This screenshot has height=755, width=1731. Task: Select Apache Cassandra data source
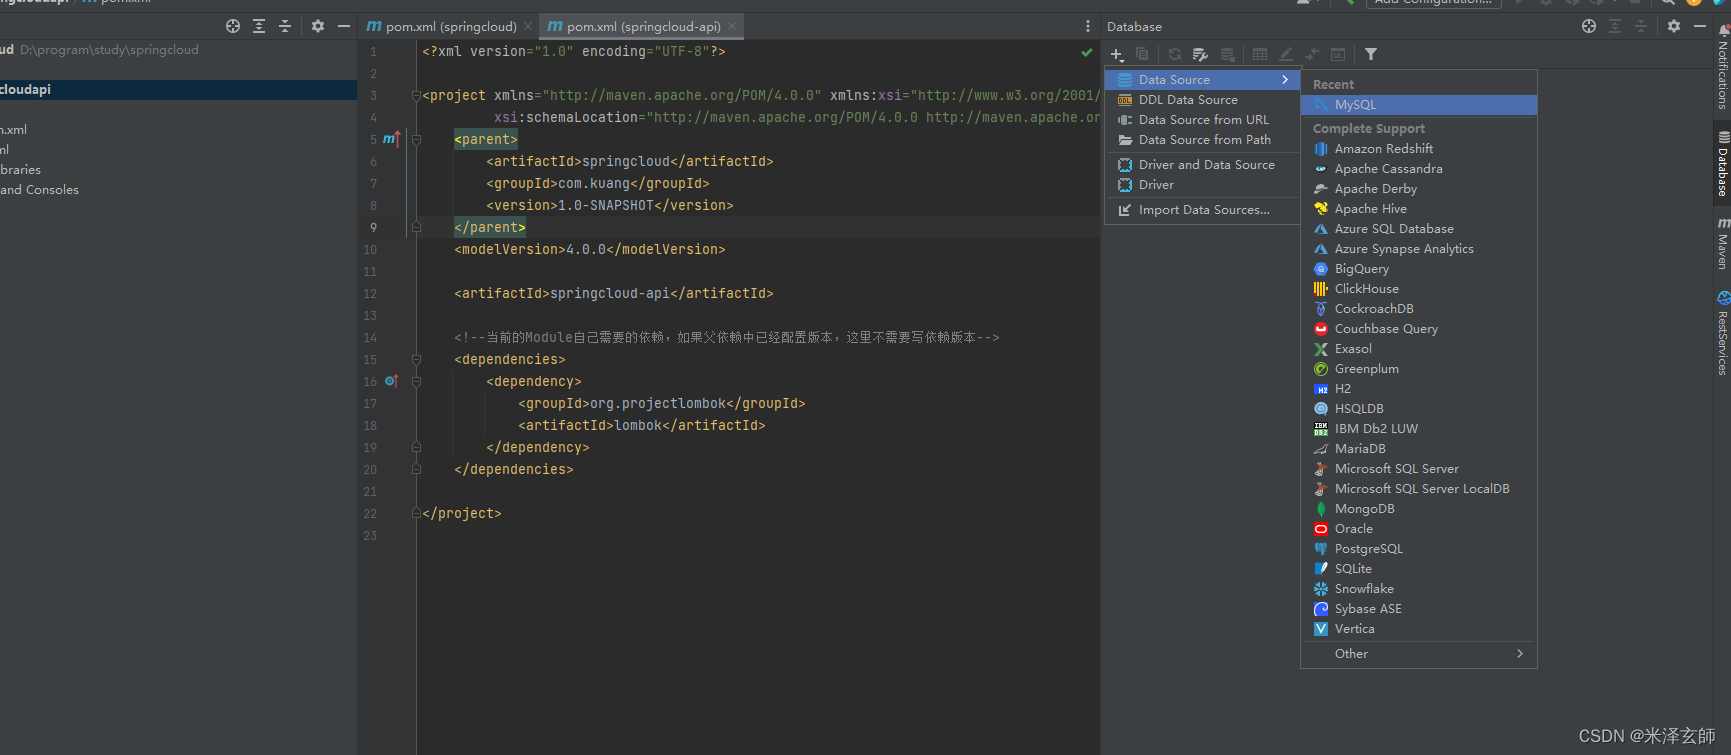[1419, 169]
